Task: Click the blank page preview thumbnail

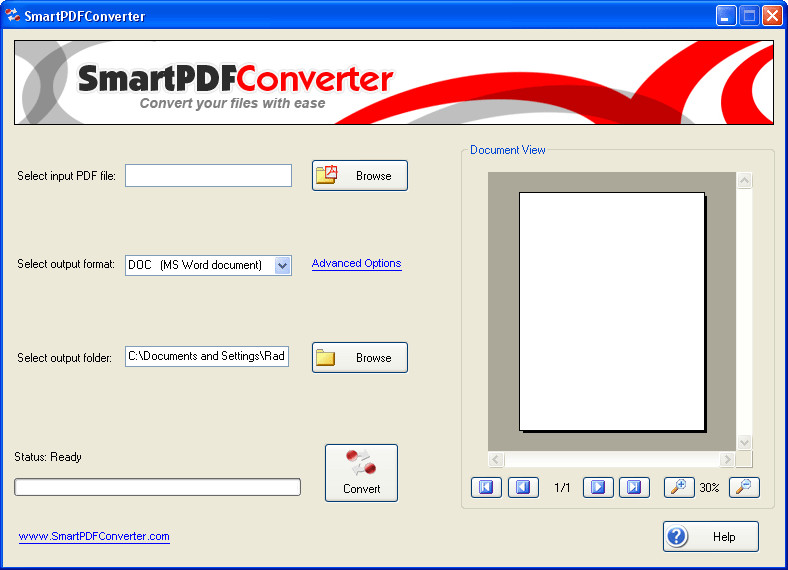Action: click(x=612, y=312)
